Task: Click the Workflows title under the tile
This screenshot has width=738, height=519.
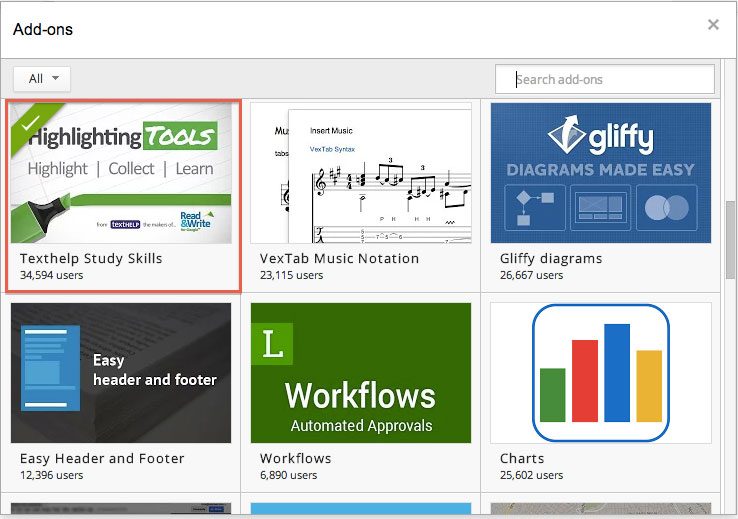Action: [x=295, y=458]
